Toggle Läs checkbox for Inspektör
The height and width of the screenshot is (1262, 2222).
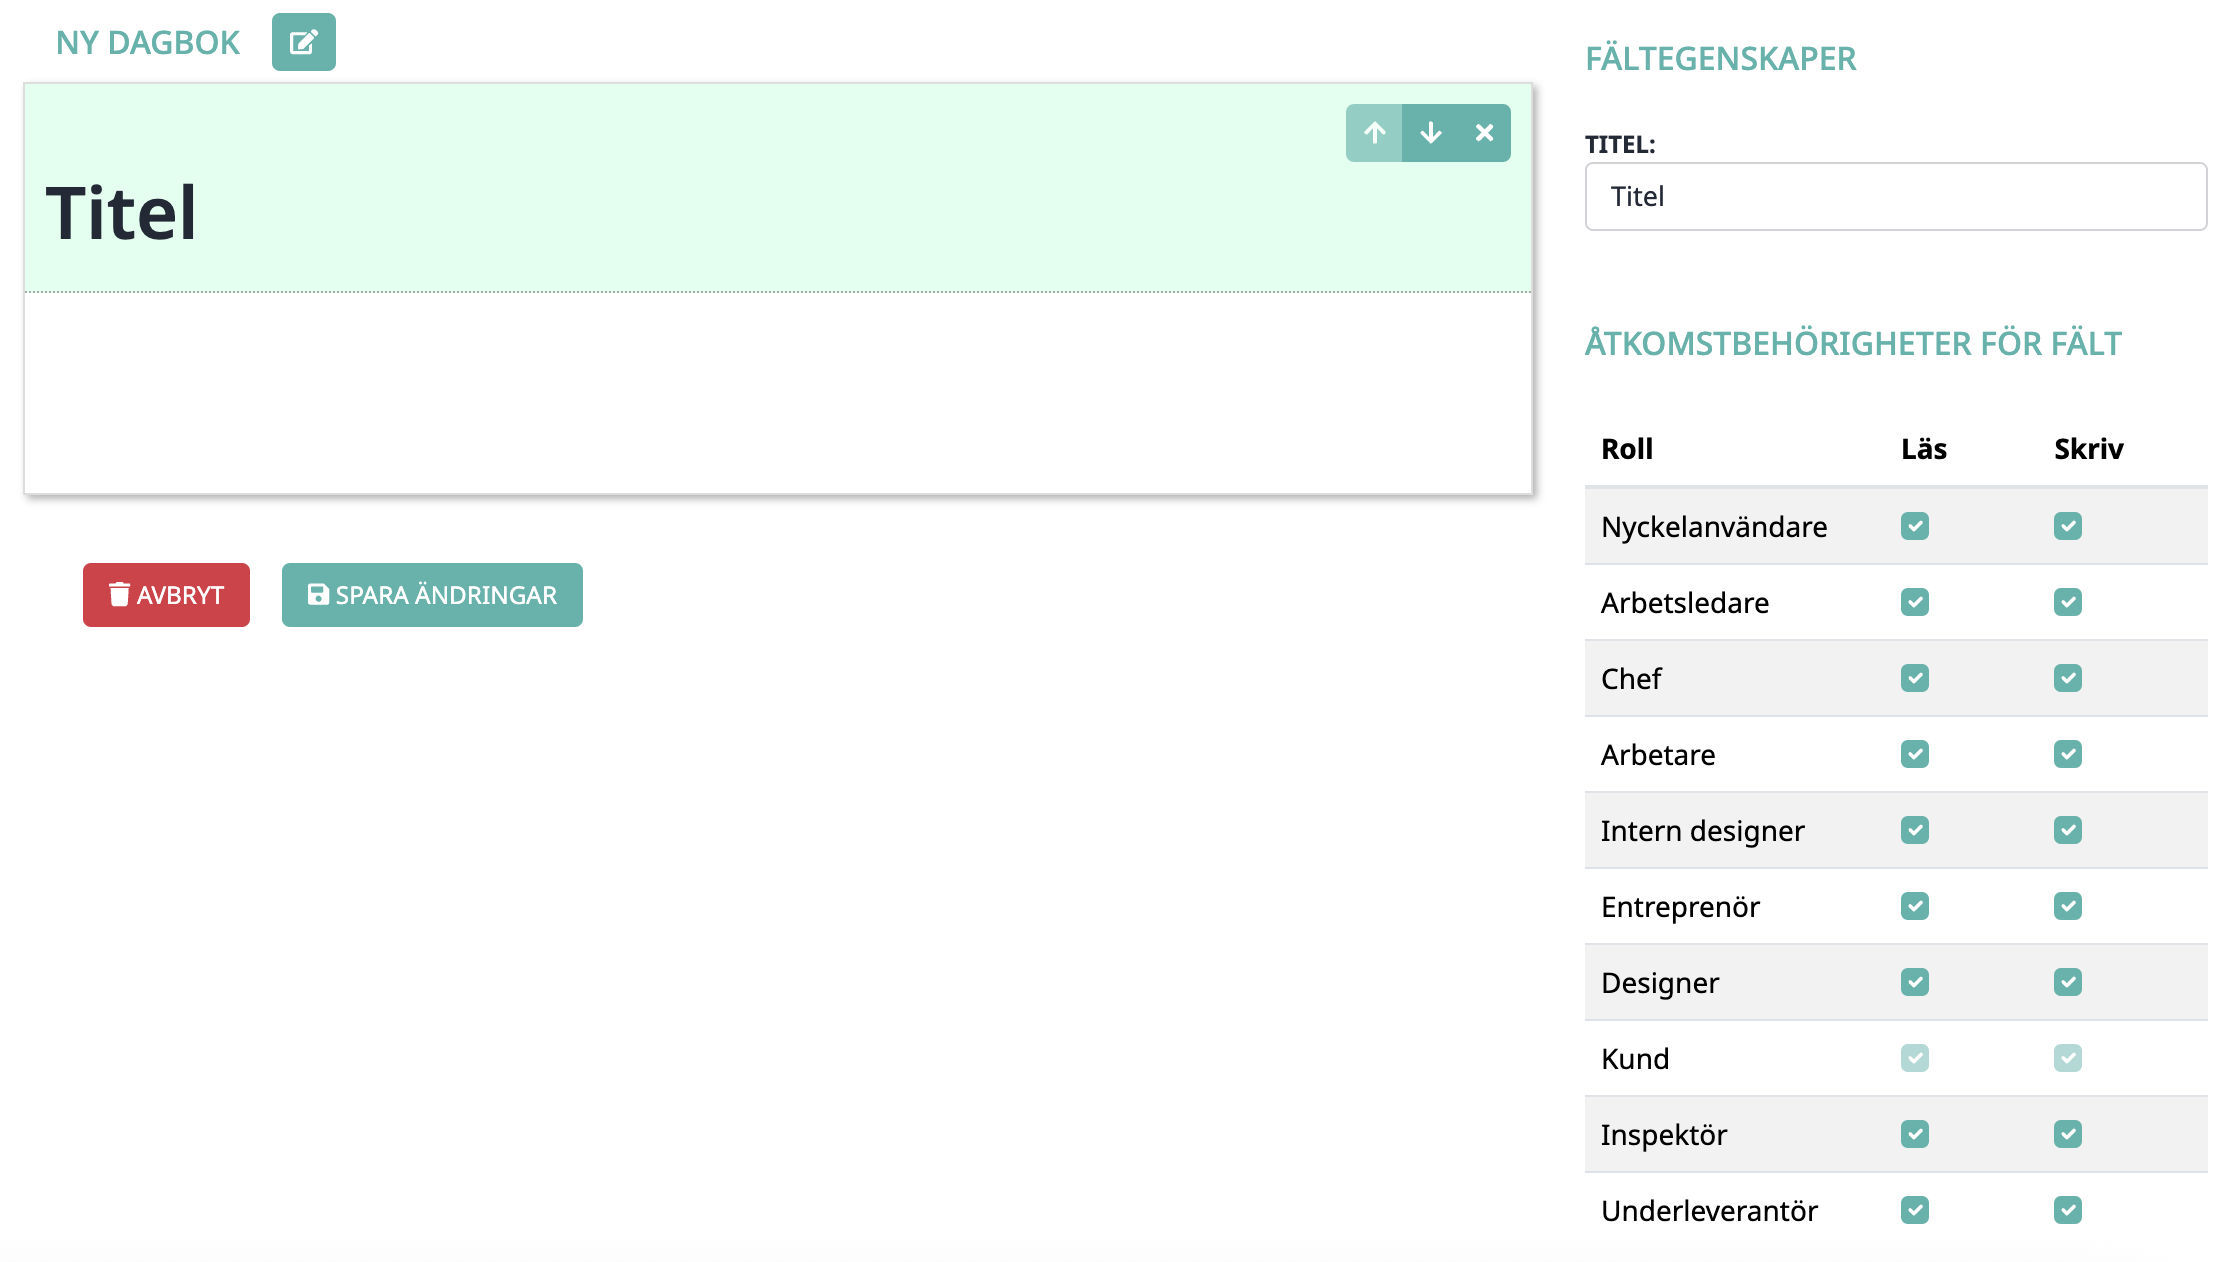point(1914,1134)
